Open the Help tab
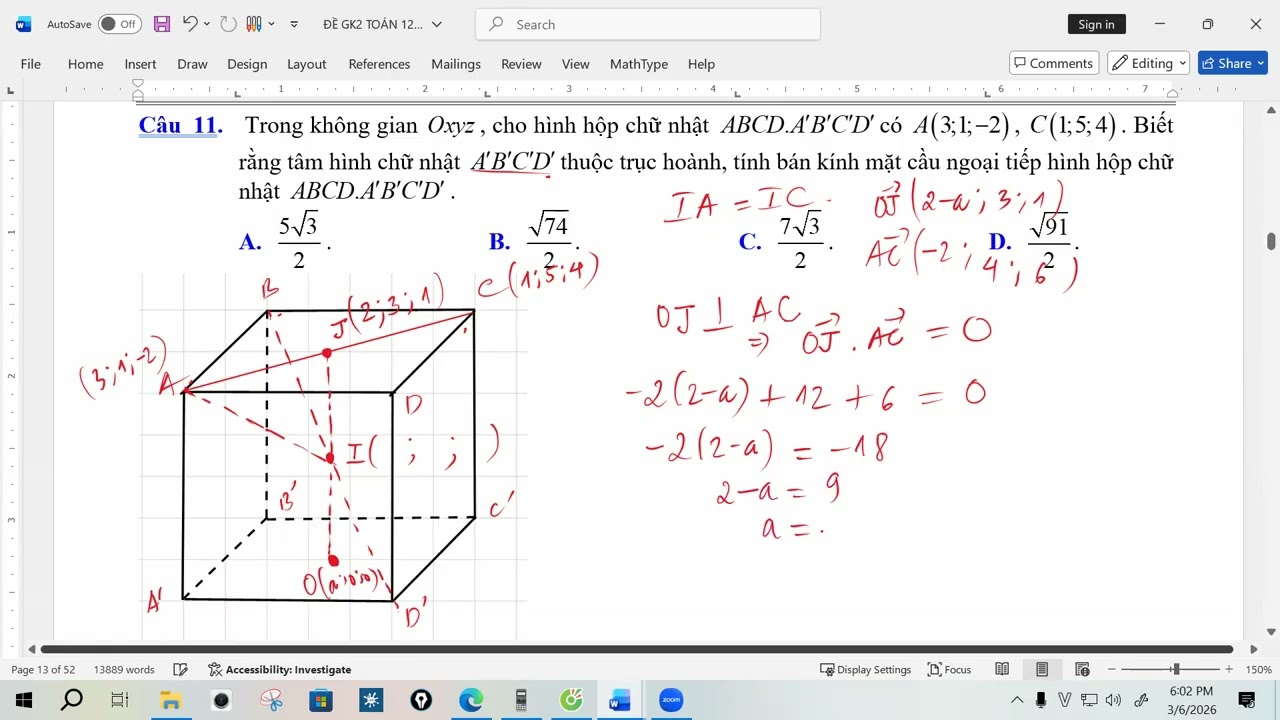1280x720 pixels. (x=701, y=64)
